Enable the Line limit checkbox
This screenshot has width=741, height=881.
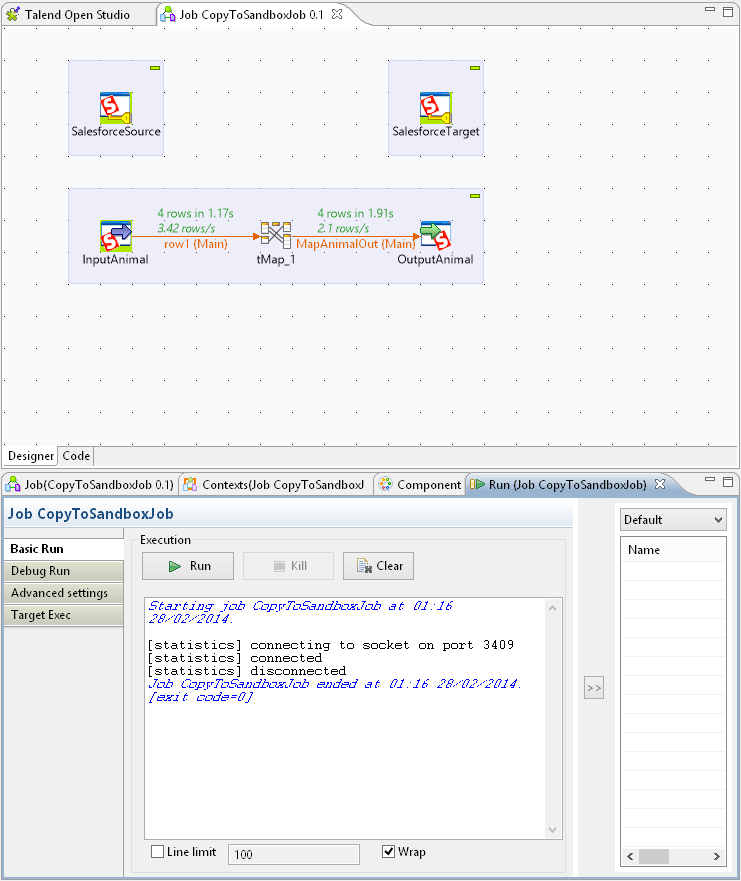(158, 852)
